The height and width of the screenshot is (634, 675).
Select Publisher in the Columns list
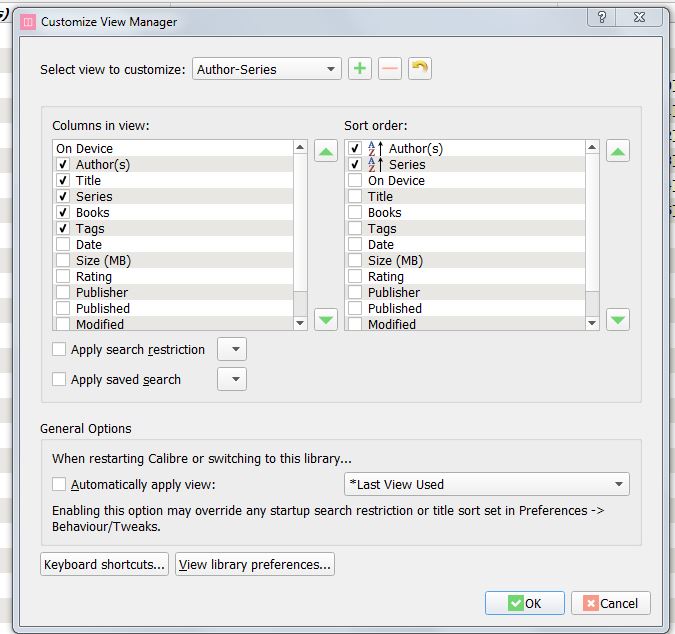click(x=102, y=293)
